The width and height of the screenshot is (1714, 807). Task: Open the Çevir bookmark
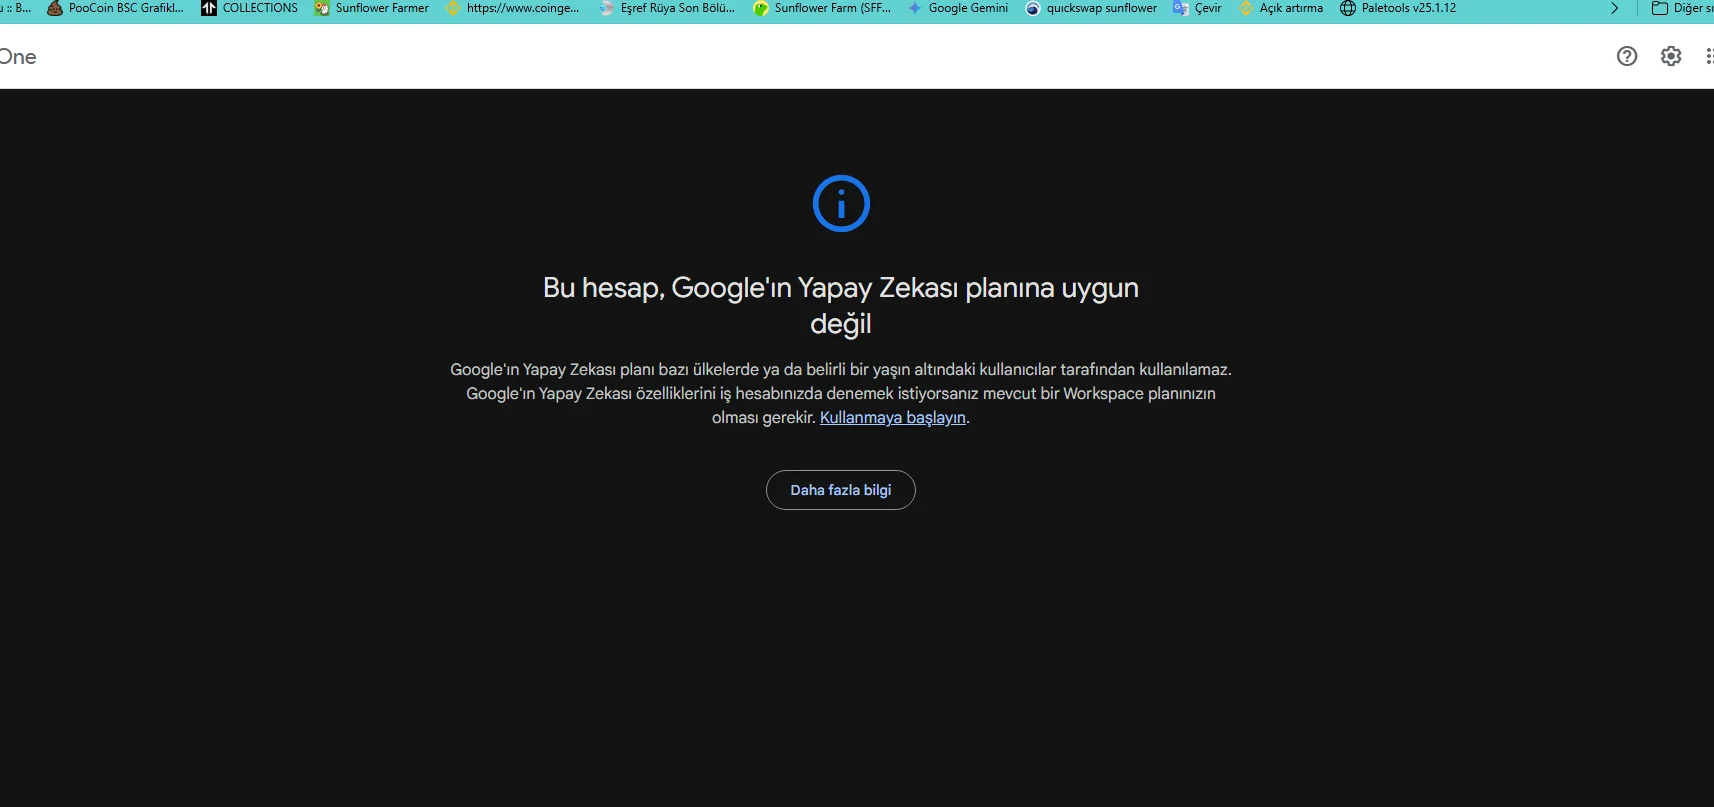coord(1197,8)
